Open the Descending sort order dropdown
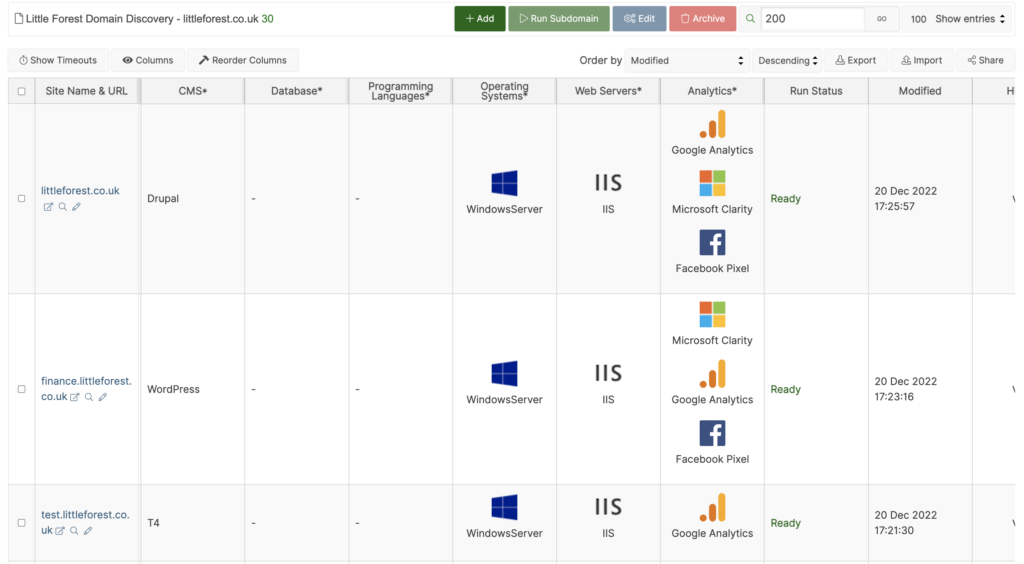 click(788, 60)
